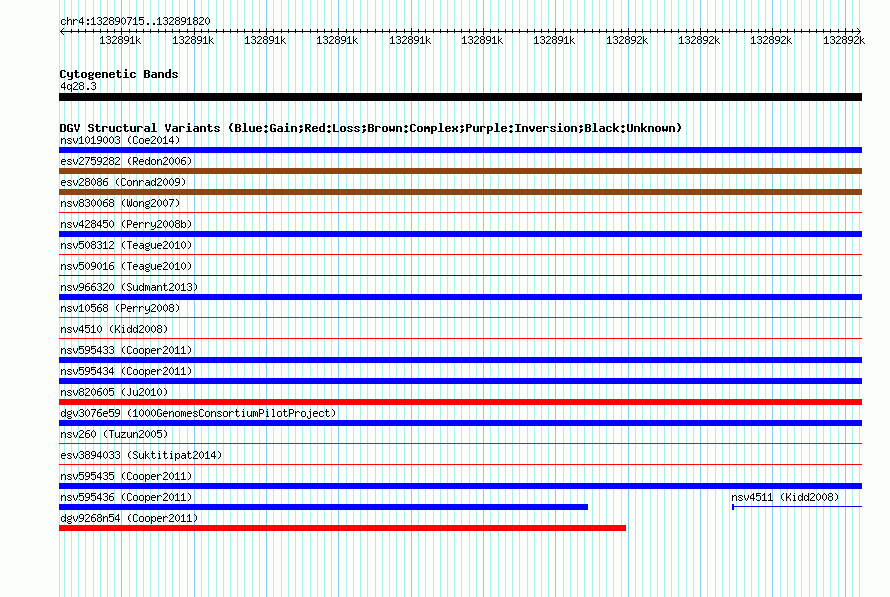Select the blue nsv428450 gain bar
The image size is (890, 597).
click(x=460, y=234)
